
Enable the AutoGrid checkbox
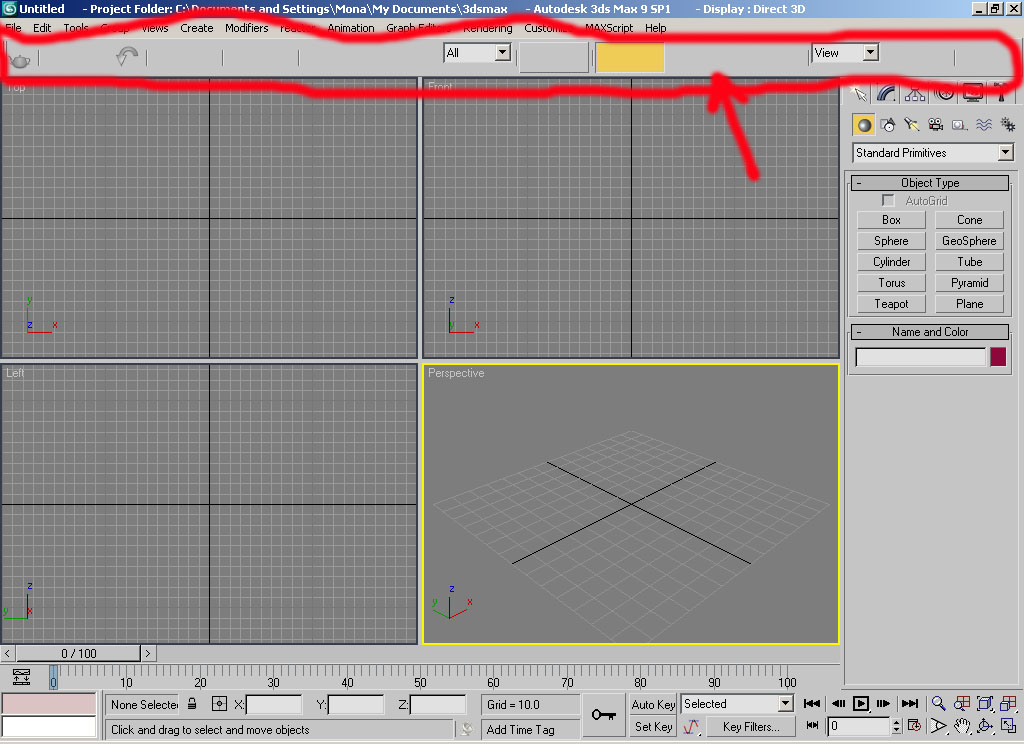(x=888, y=201)
